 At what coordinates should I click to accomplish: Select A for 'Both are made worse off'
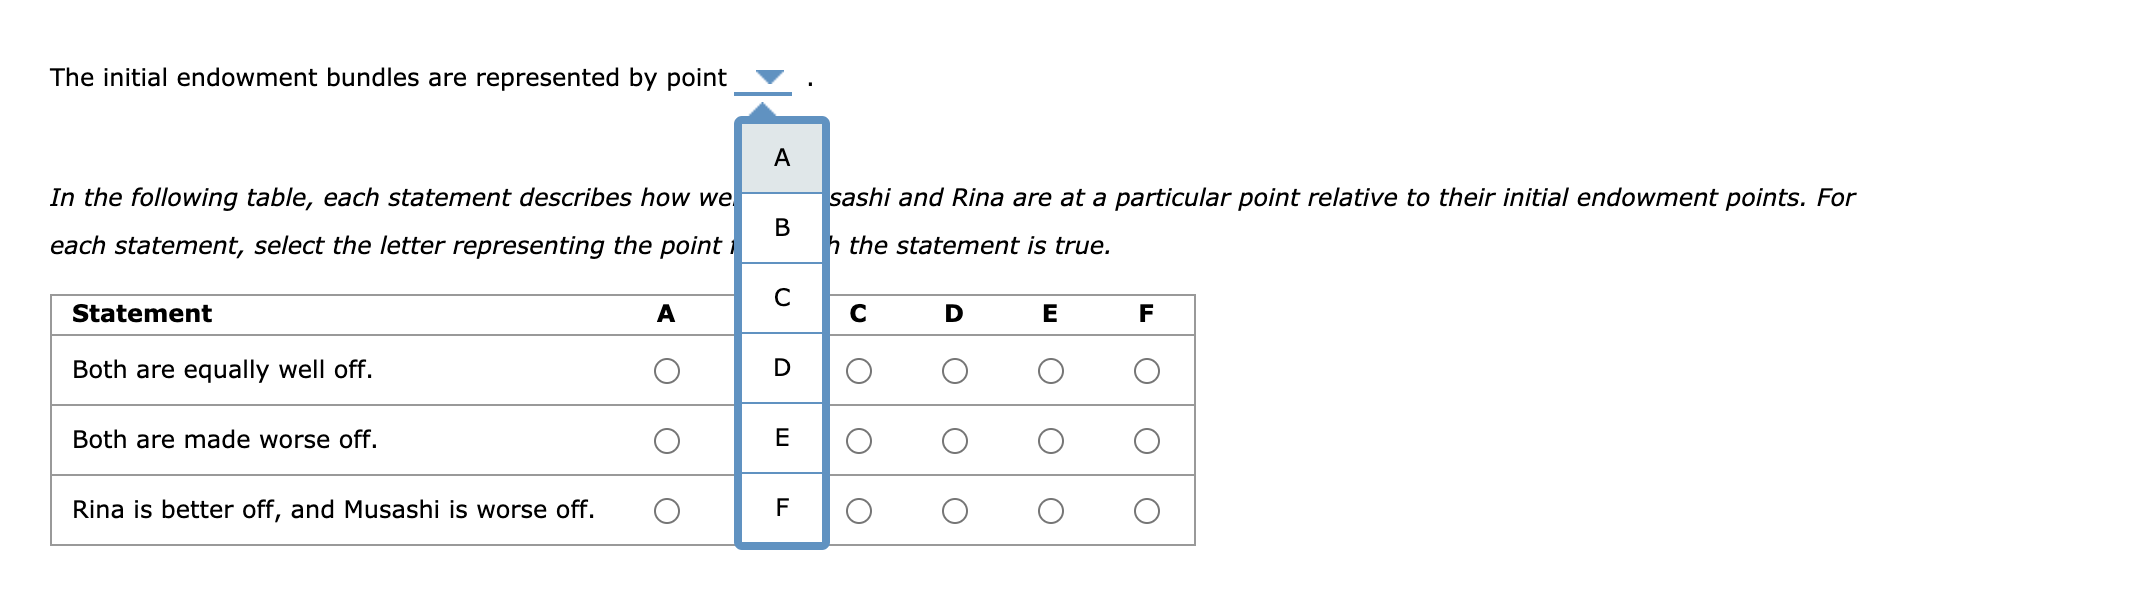click(x=667, y=442)
